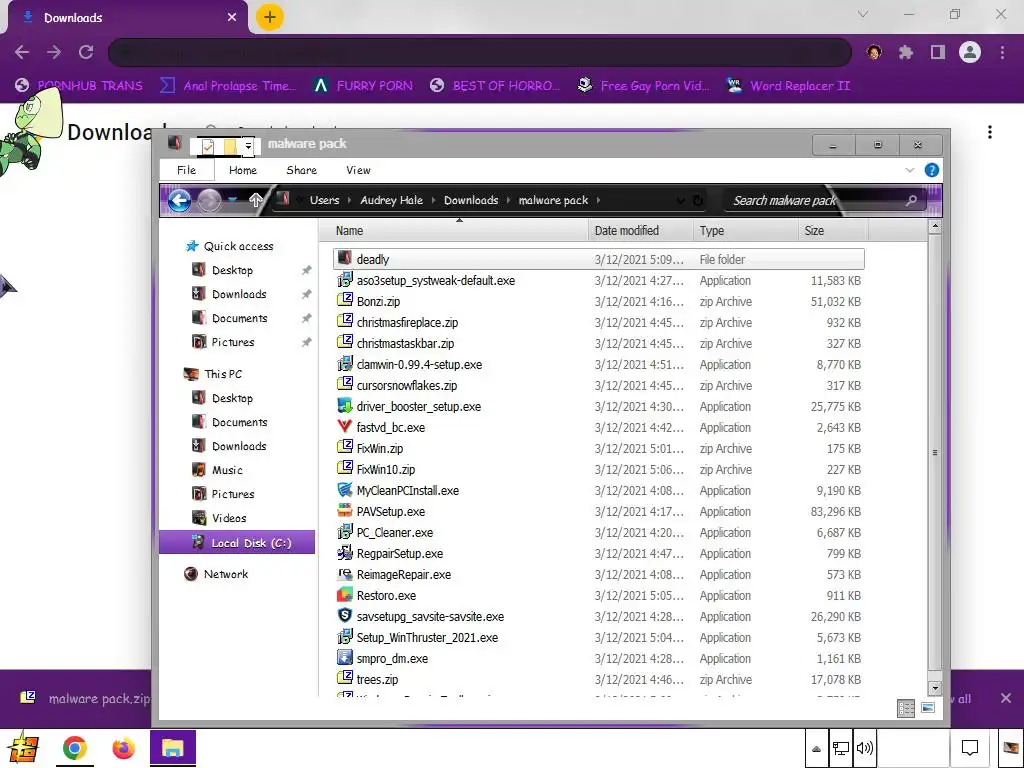Screen dimensions: 1024x768
Task: Open the volume control in system tray
Action: 864,748
